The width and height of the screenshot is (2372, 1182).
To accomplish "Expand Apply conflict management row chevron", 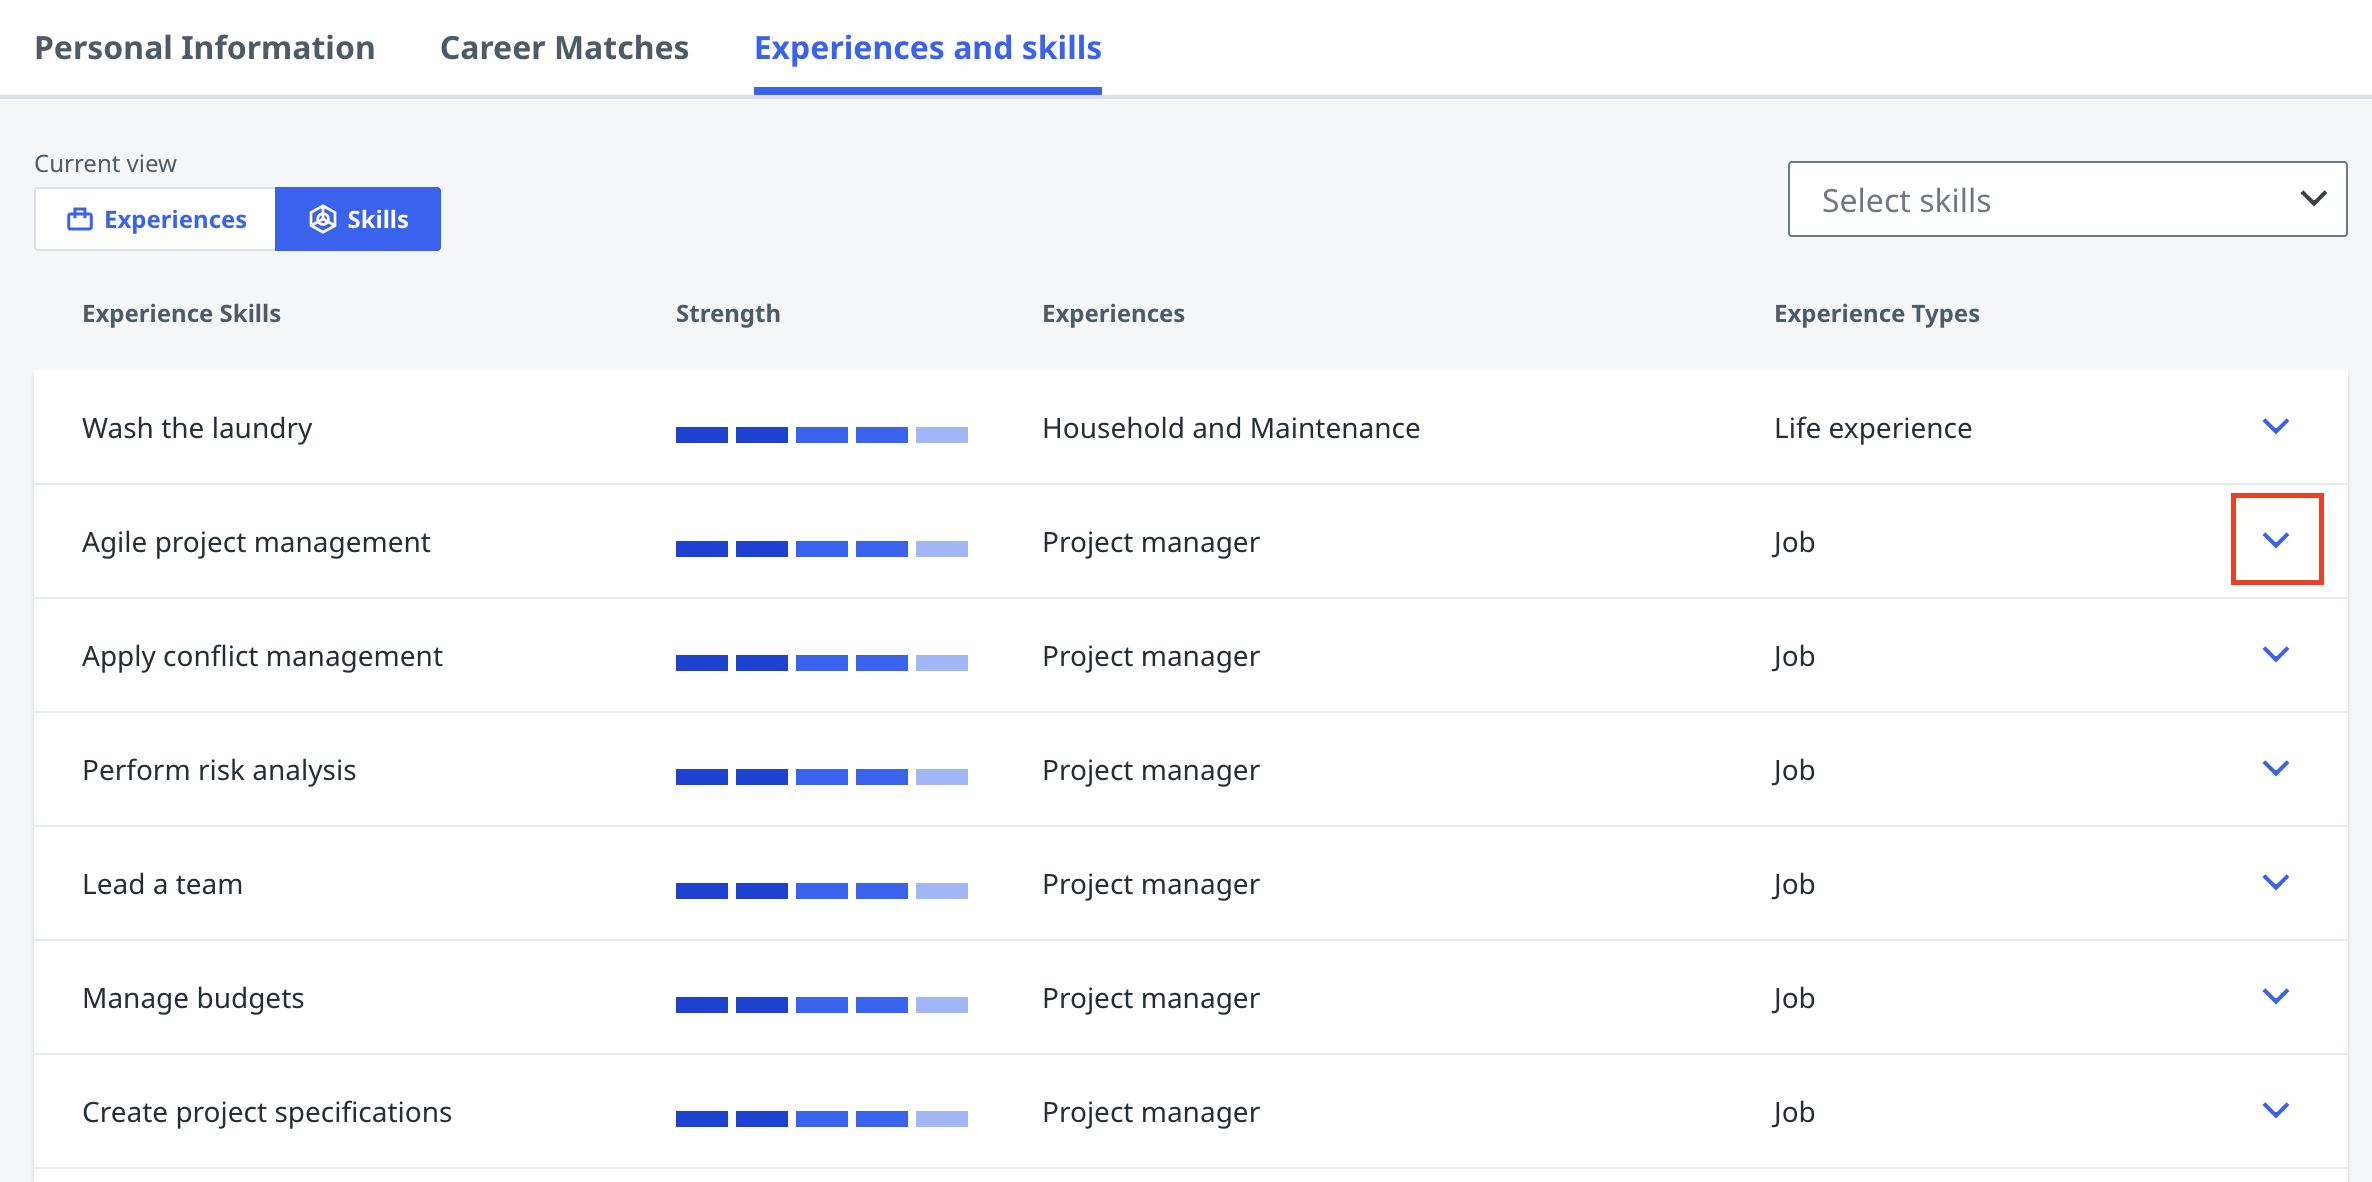I will 2275,655.
